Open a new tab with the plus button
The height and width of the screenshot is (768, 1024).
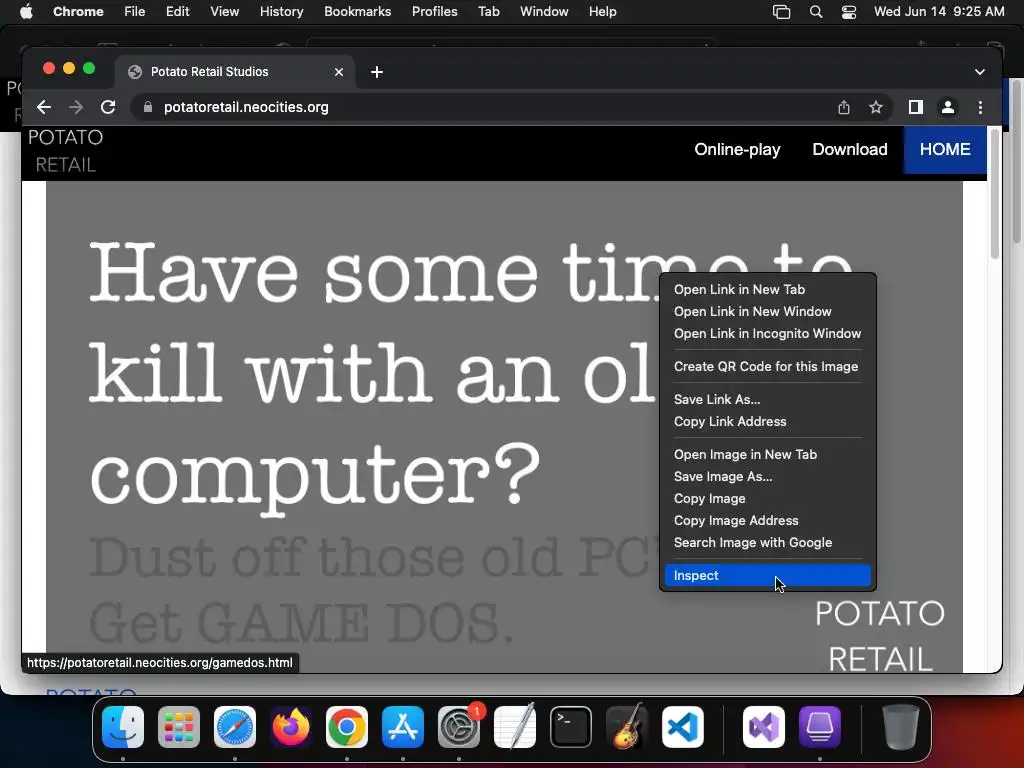377,72
